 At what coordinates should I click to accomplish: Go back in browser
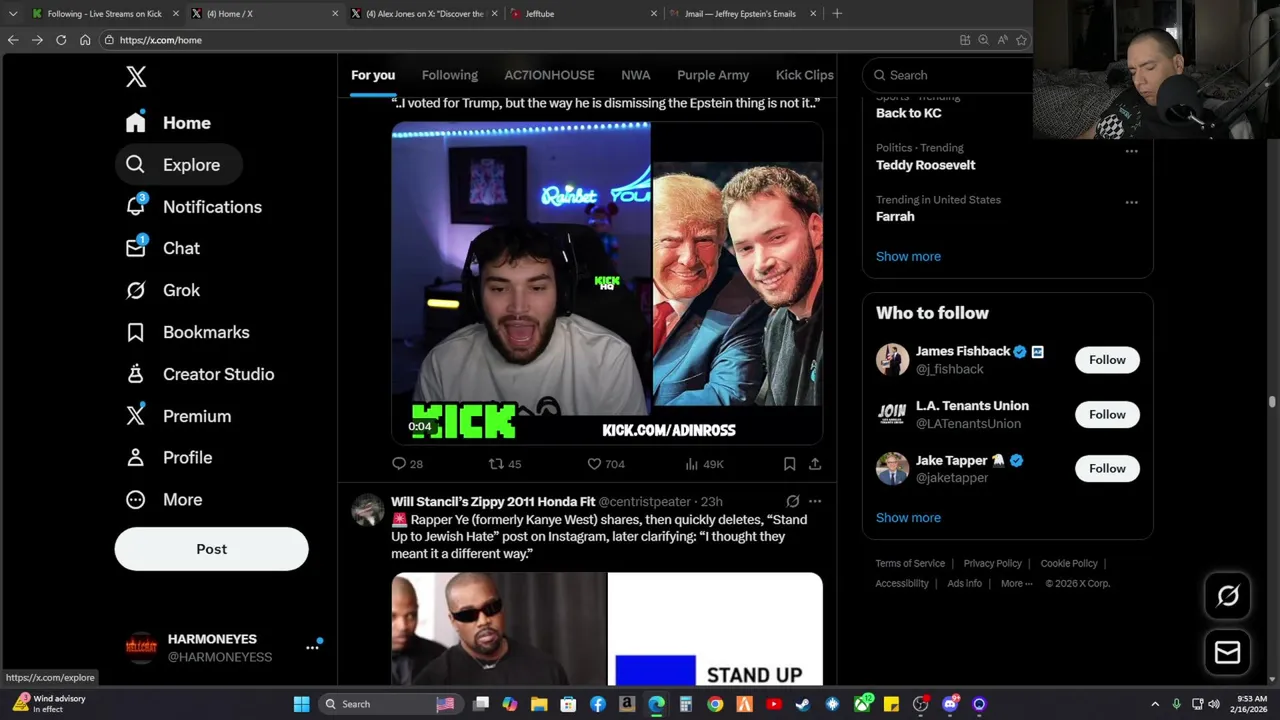coord(13,40)
